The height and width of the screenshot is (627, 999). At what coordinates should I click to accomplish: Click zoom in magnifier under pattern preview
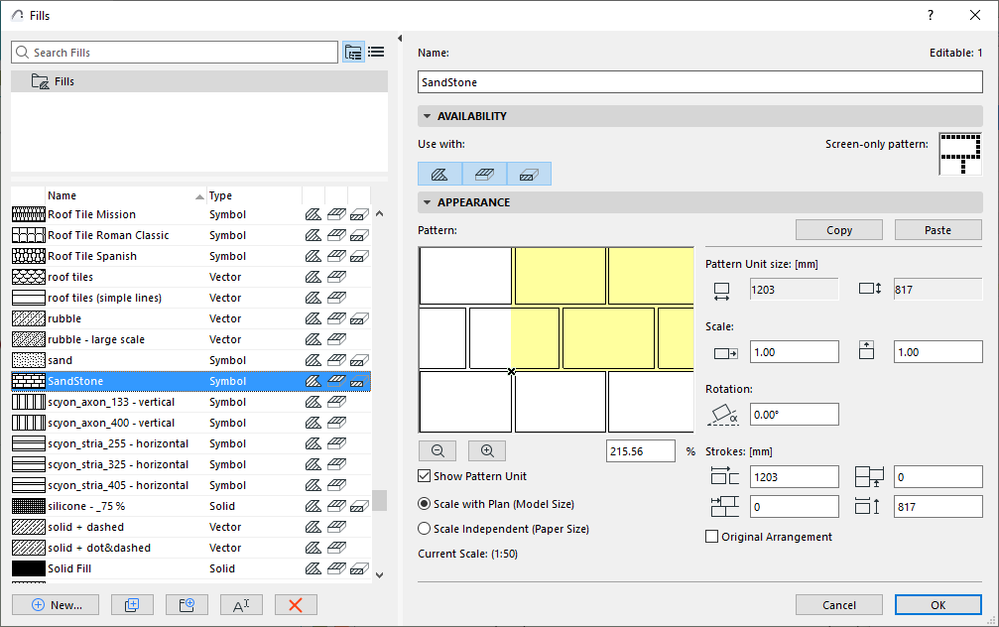click(487, 451)
